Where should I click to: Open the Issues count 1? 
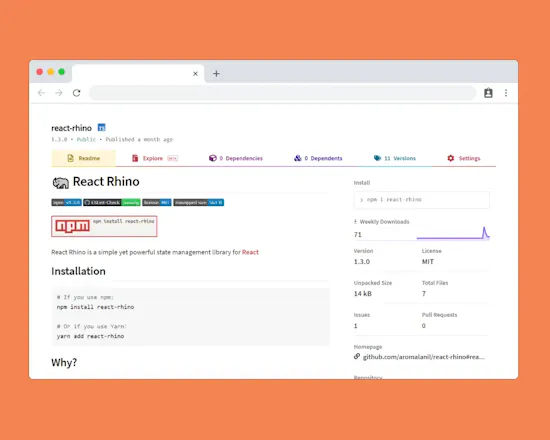[x=355, y=326]
